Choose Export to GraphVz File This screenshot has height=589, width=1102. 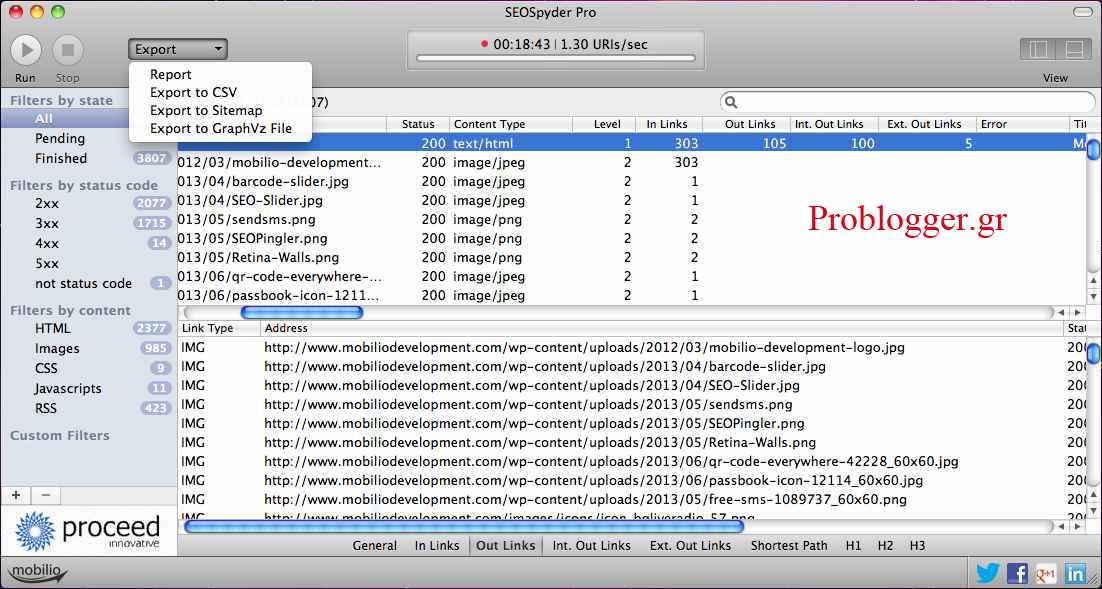[221, 129]
